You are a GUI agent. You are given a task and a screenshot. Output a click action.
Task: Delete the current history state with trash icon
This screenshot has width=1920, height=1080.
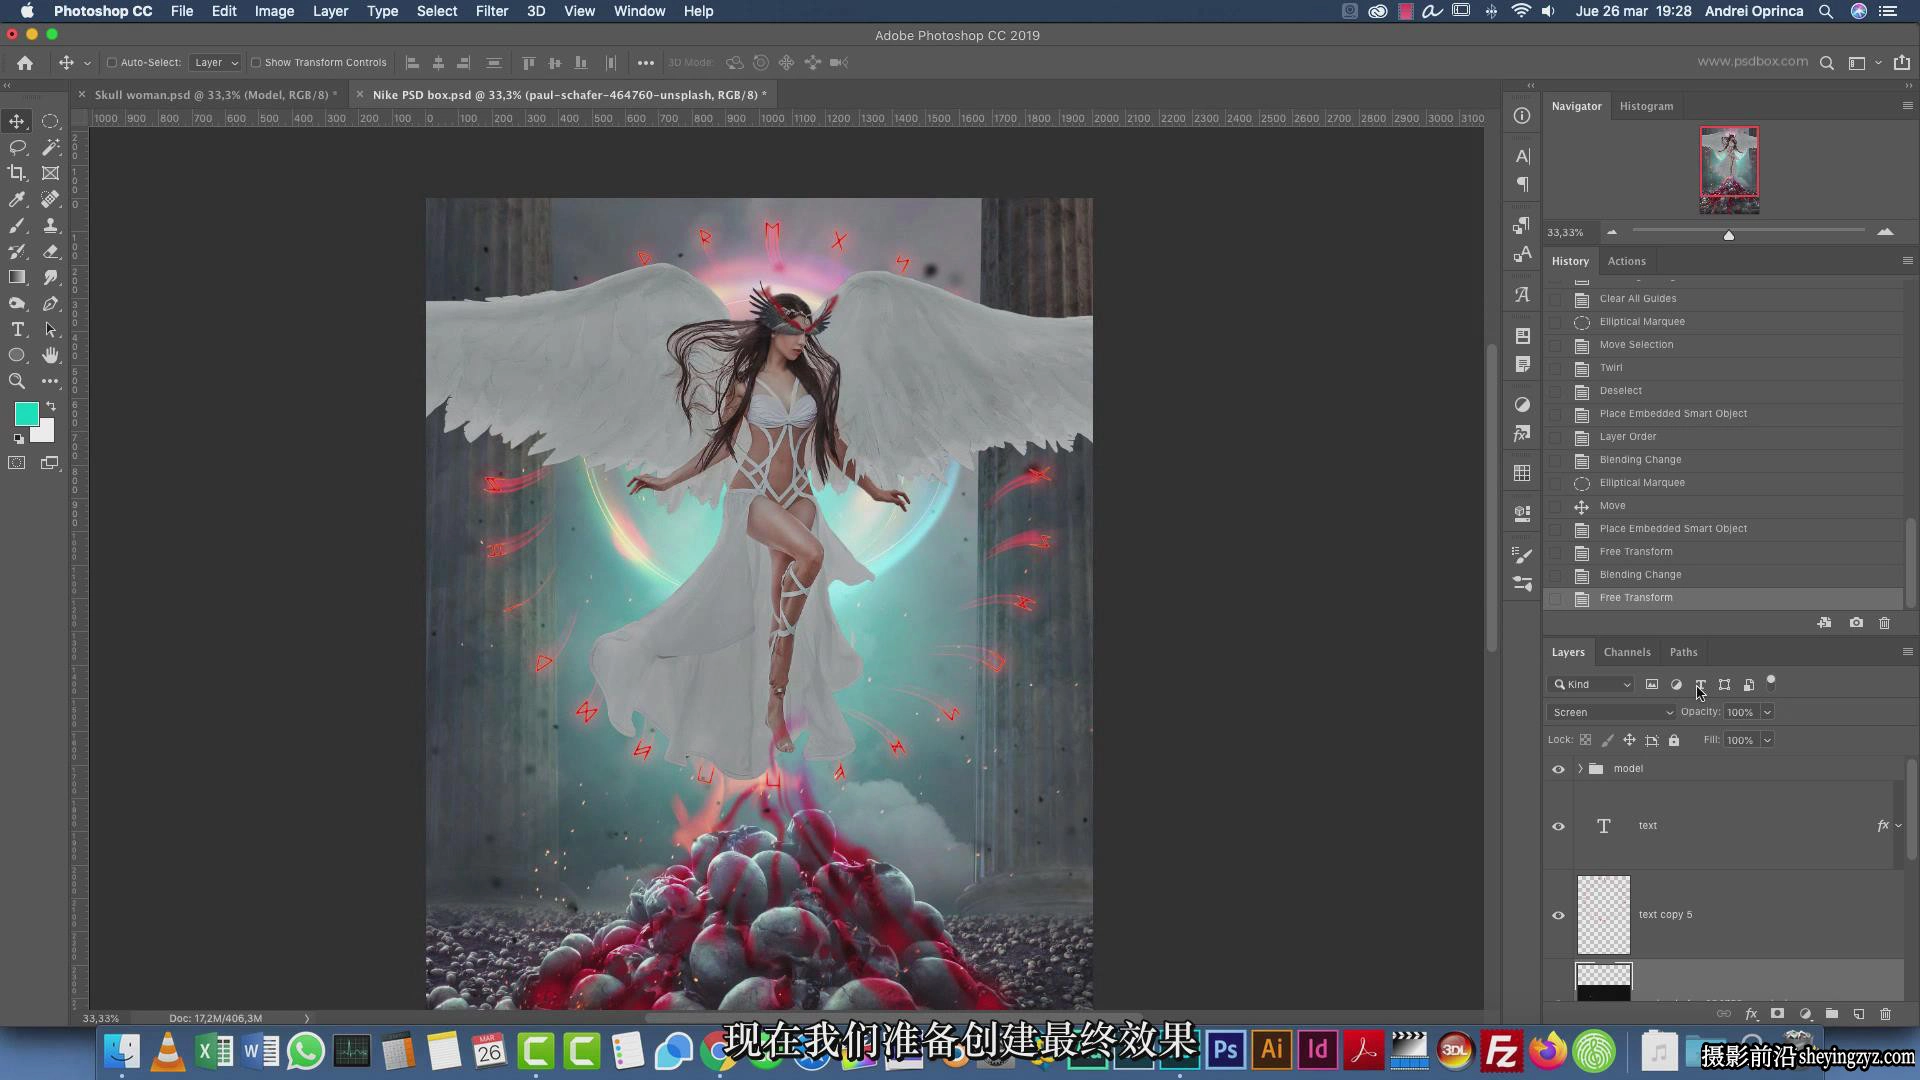pos(1884,623)
